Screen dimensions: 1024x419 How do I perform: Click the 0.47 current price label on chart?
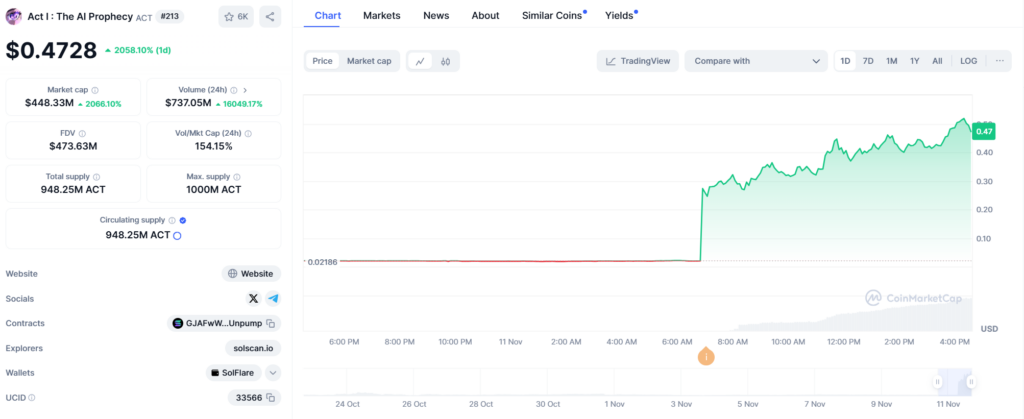point(982,131)
